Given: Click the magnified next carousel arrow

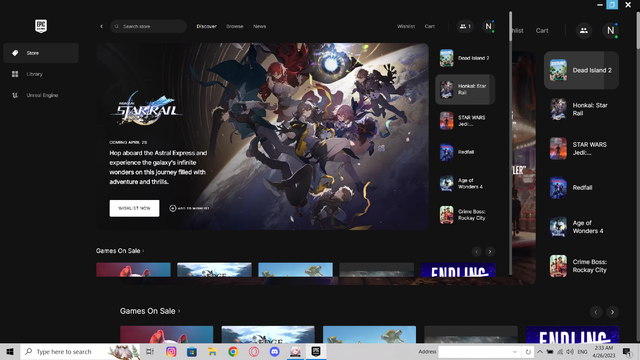Looking at the screenshot, I should click(612, 312).
